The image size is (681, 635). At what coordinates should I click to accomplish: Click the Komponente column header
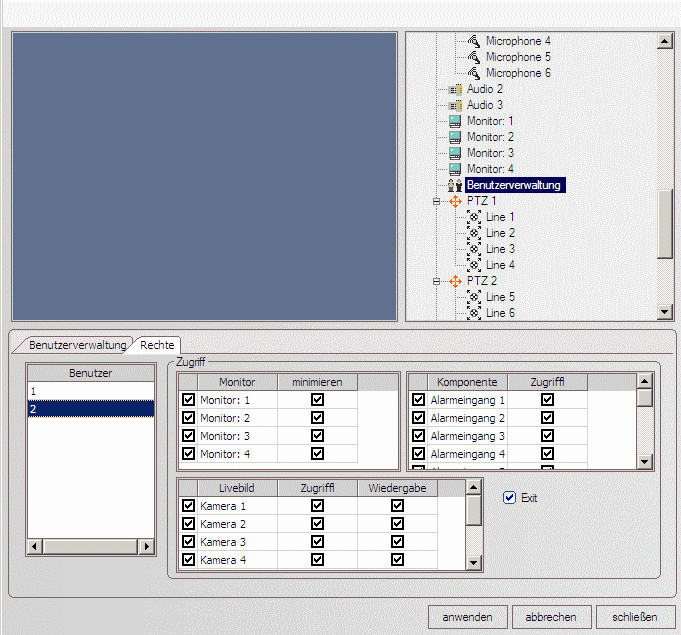(467, 382)
